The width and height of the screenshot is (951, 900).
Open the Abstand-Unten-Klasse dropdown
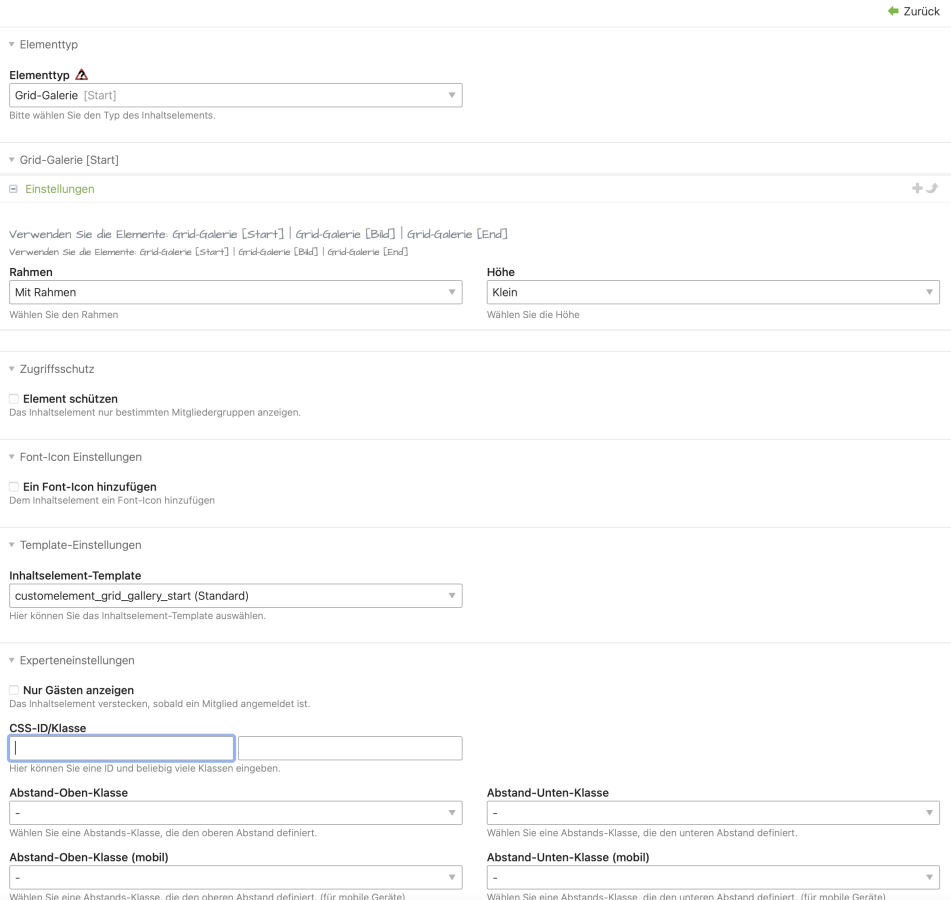coord(713,813)
